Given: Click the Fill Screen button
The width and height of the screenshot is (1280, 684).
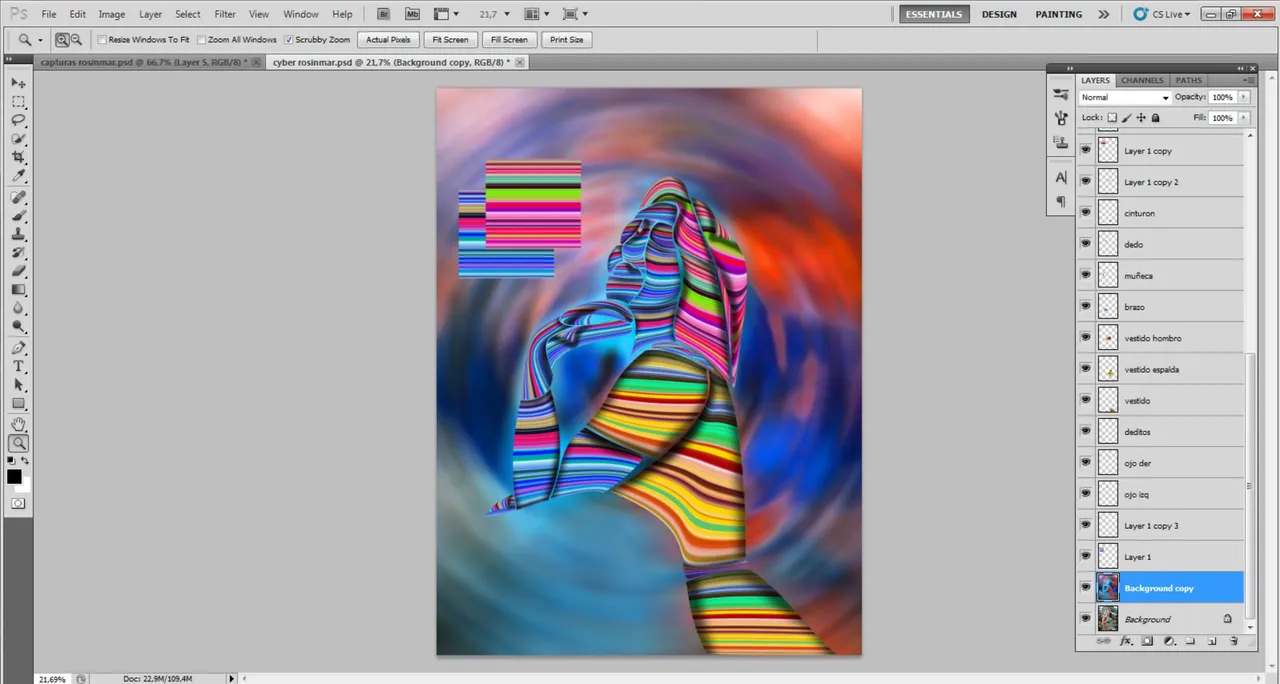Looking at the screenshot, I should coord(509,40).
